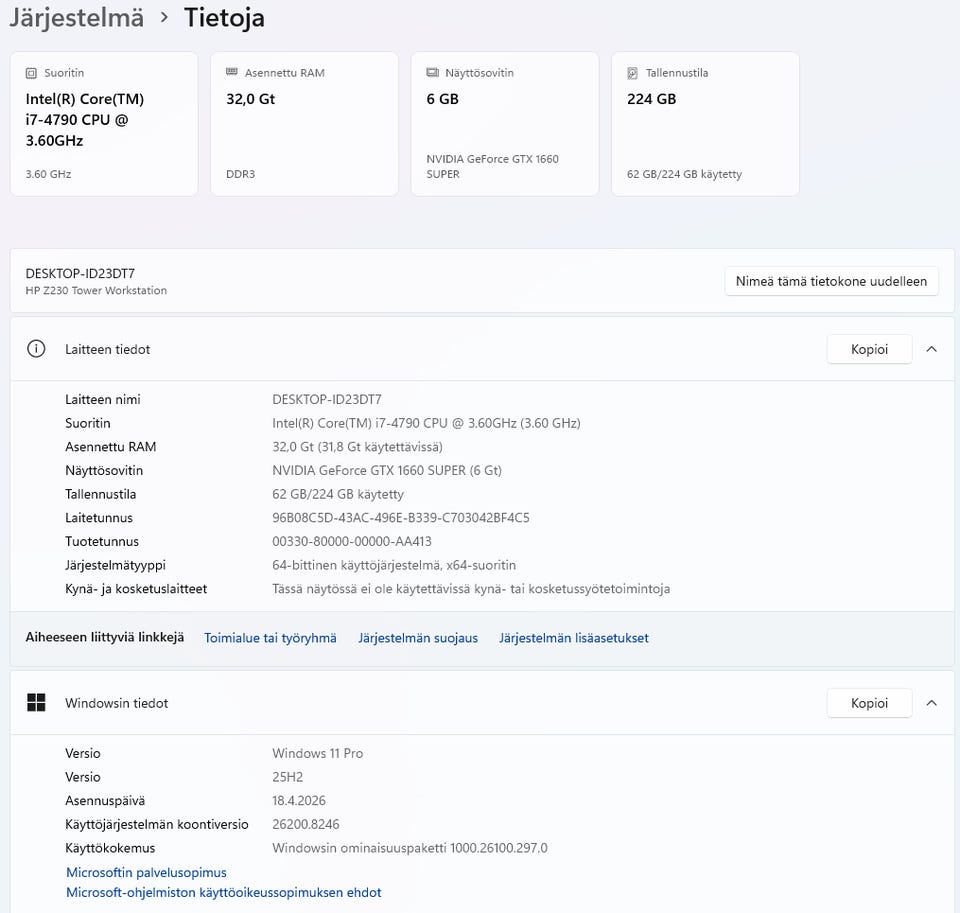Copy Windows info with Kopioi button
This screenshot has width=960, height=913.
pos(869,703)
